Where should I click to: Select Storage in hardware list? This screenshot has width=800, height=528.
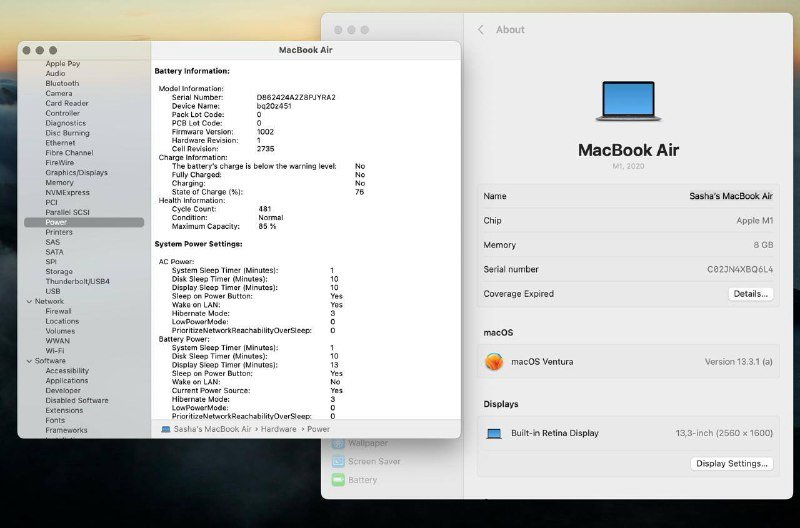click(x=59, y=272)
